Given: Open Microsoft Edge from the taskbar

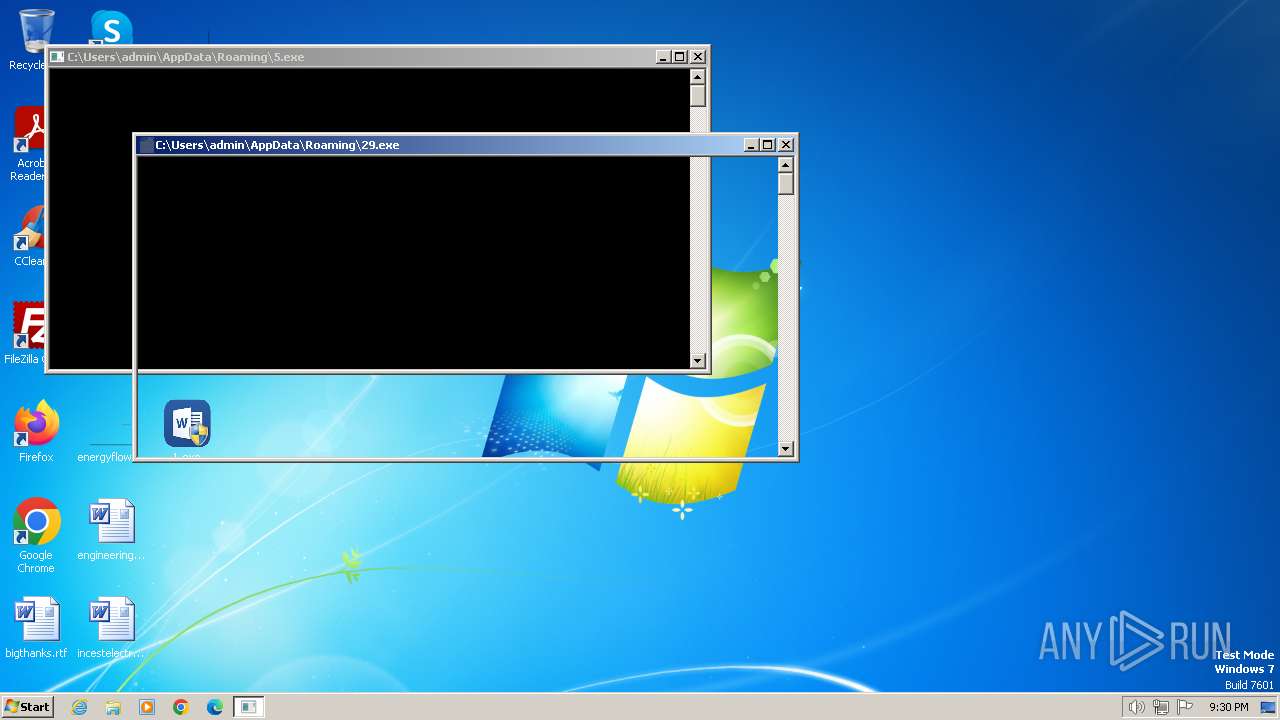Looking at the screenshot, I should 215,707.
